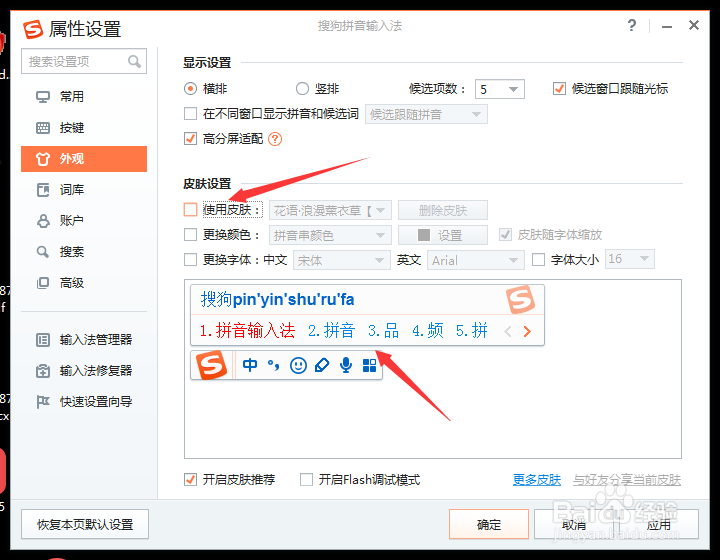Viewport: 720px width, 560px height.
Task: Click 应用 button
Action: 658,524
